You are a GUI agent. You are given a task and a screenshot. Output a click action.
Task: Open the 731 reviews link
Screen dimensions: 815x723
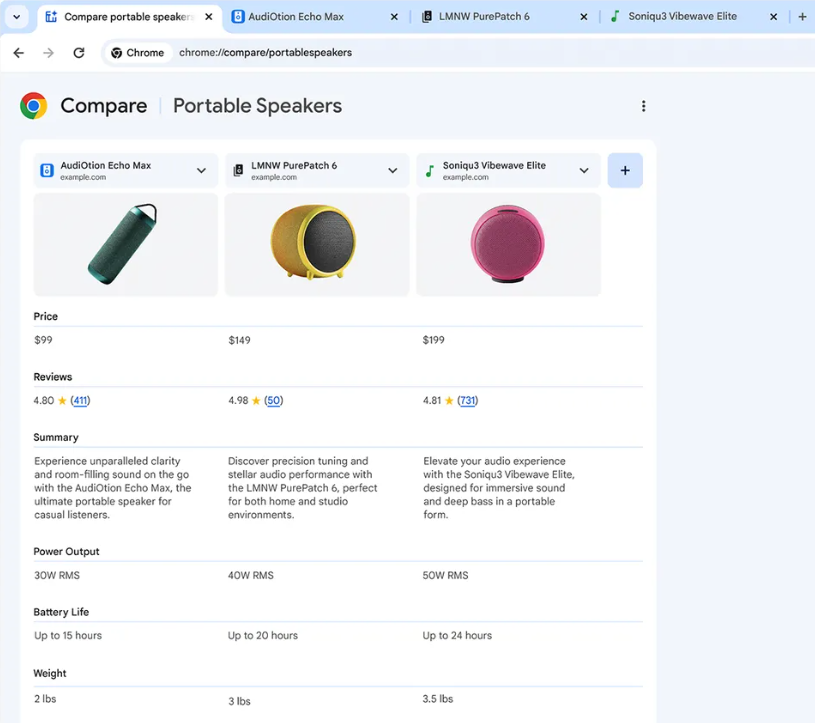point(467,401)
